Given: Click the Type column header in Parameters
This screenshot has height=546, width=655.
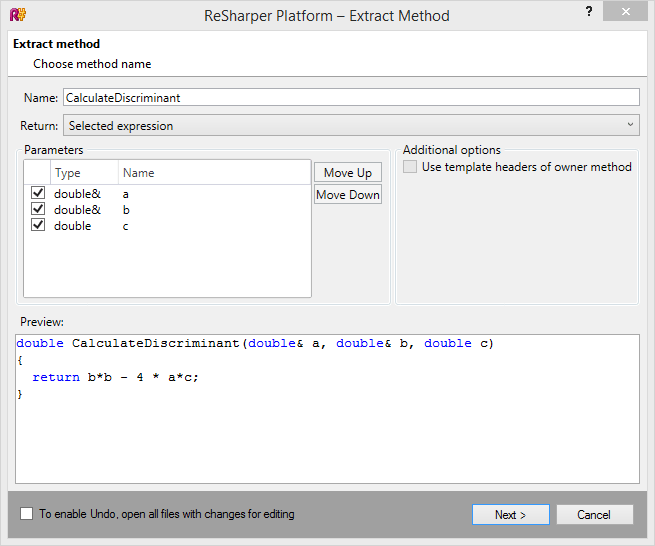Looking at the screenshot, I should (x=85, y=173).
